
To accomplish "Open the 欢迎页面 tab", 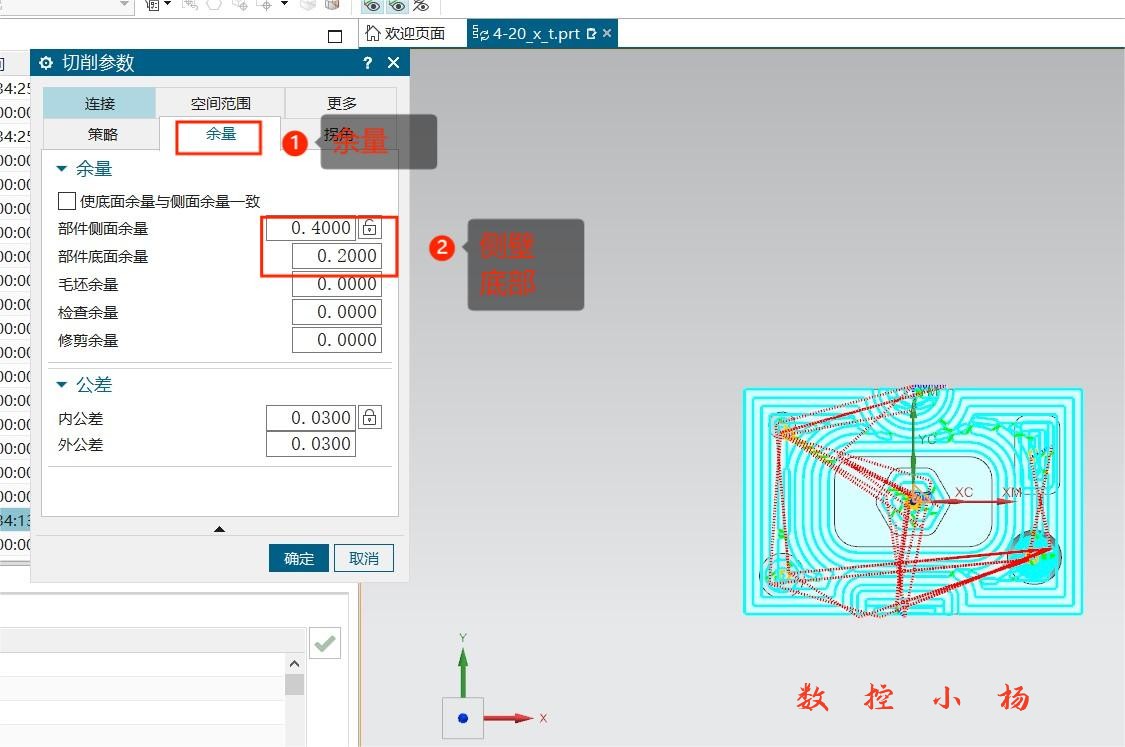I will pos(405,34).
